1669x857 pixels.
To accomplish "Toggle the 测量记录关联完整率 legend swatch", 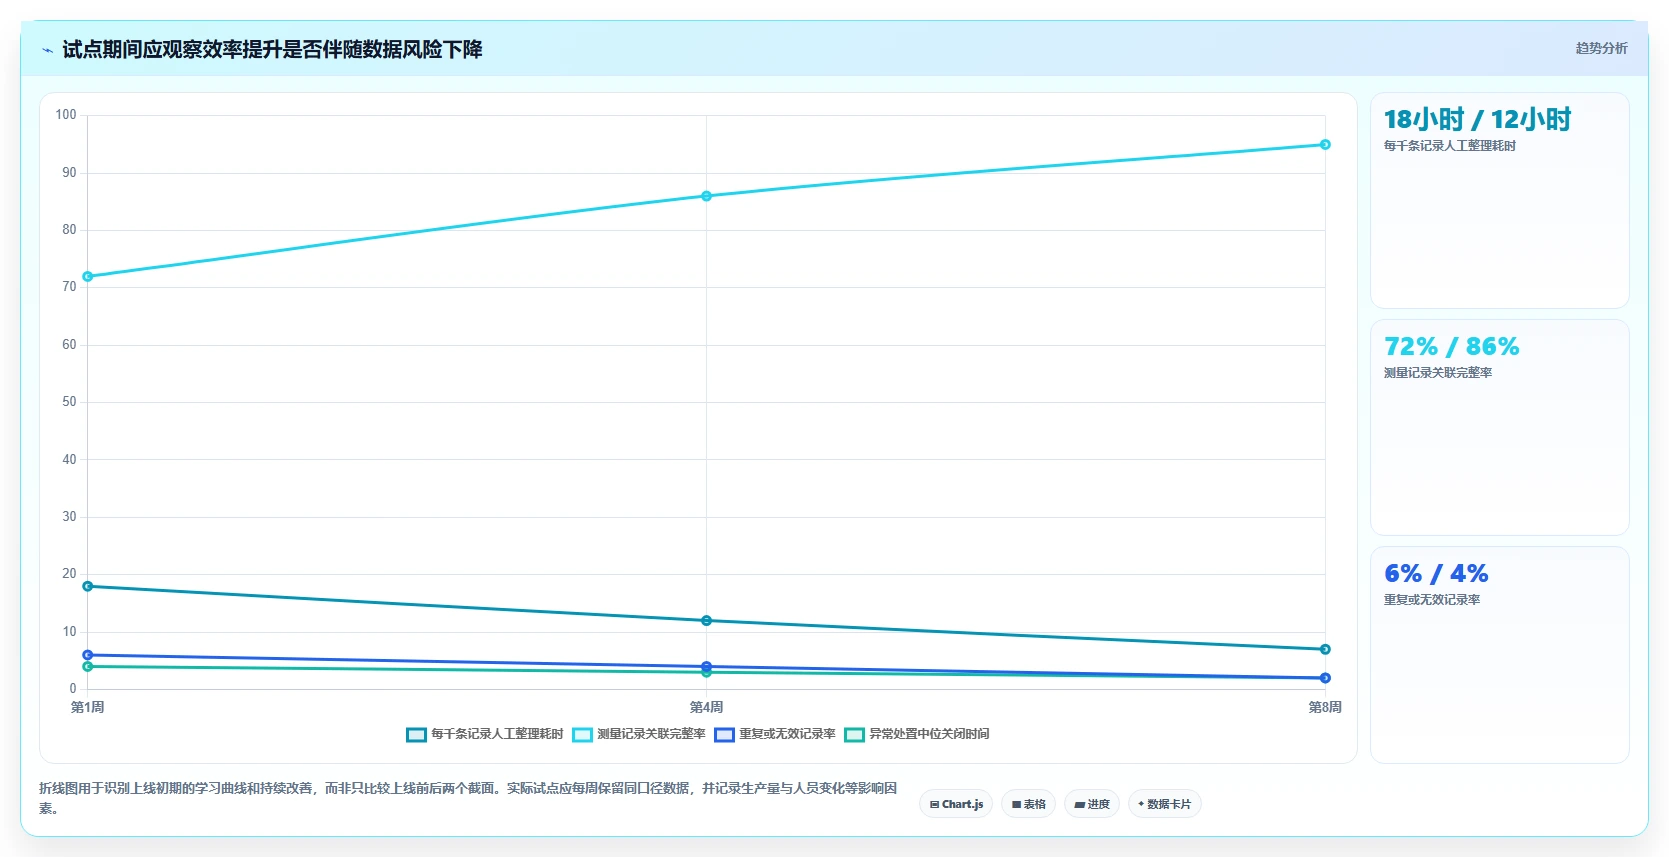I will (x=582, y=735).
